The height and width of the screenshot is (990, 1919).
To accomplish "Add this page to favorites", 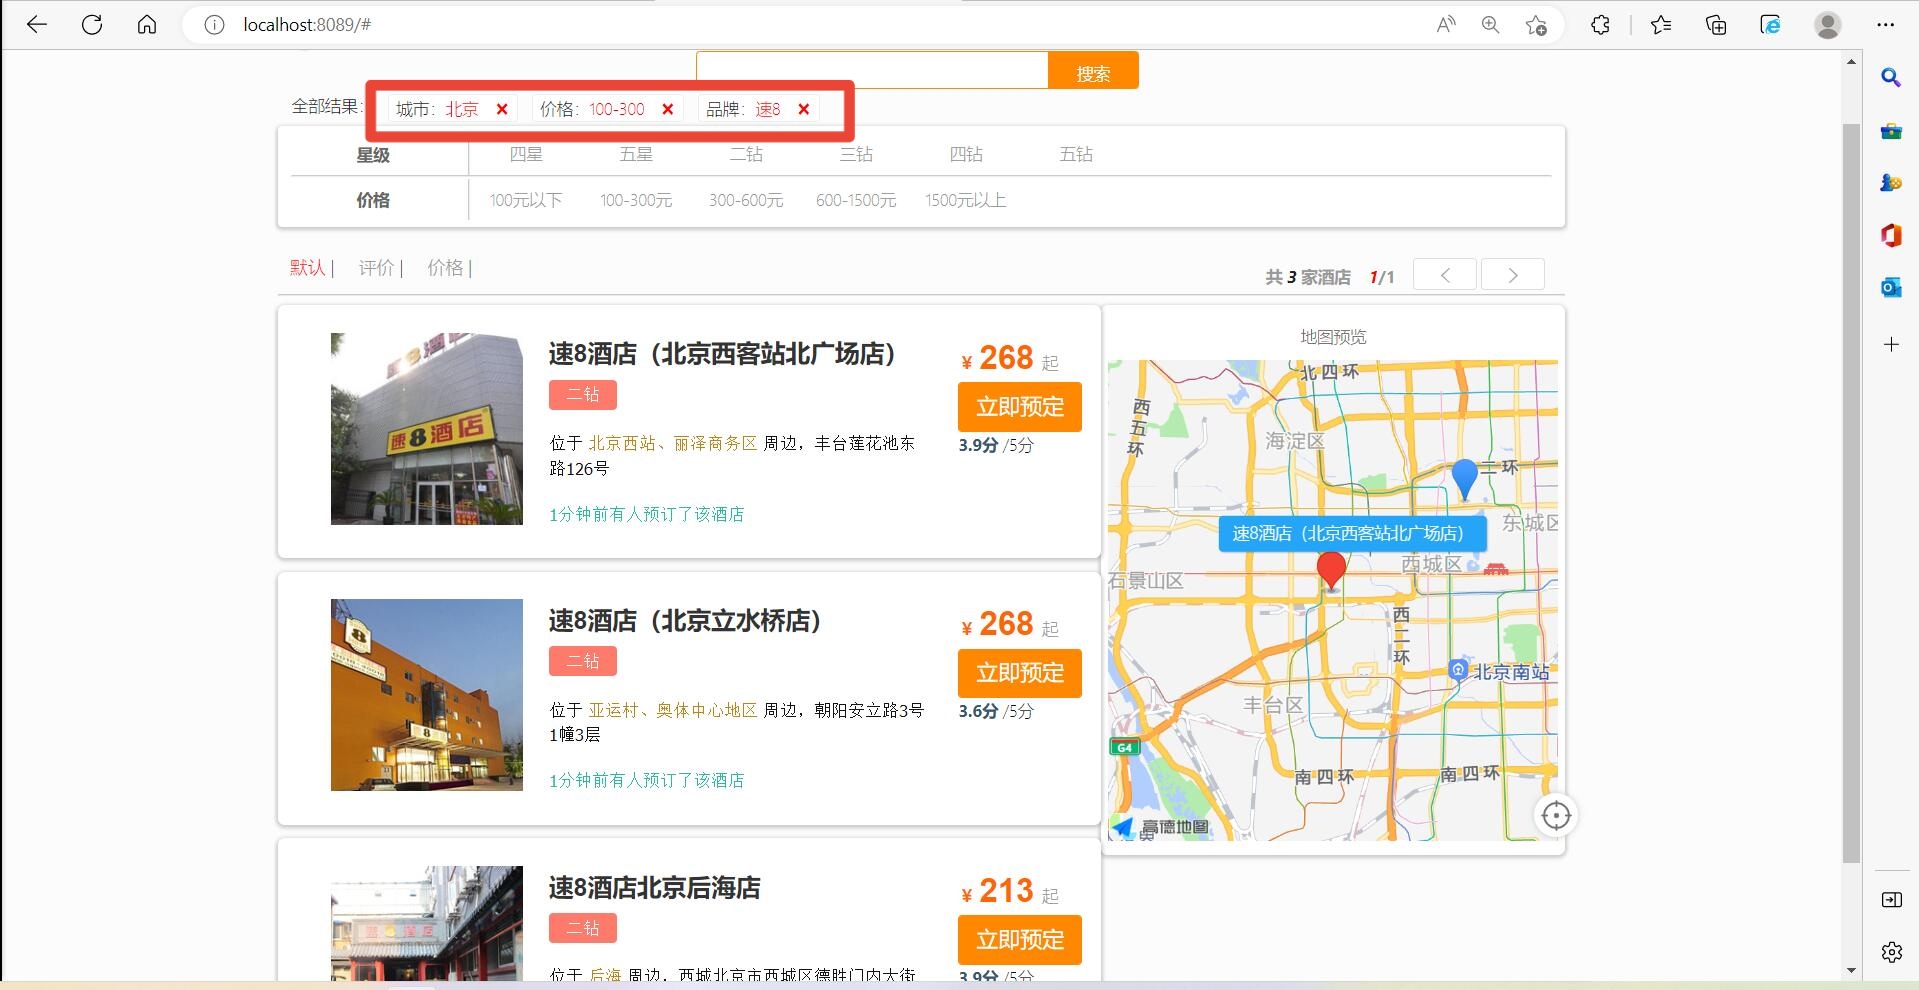I will 1537,25.
